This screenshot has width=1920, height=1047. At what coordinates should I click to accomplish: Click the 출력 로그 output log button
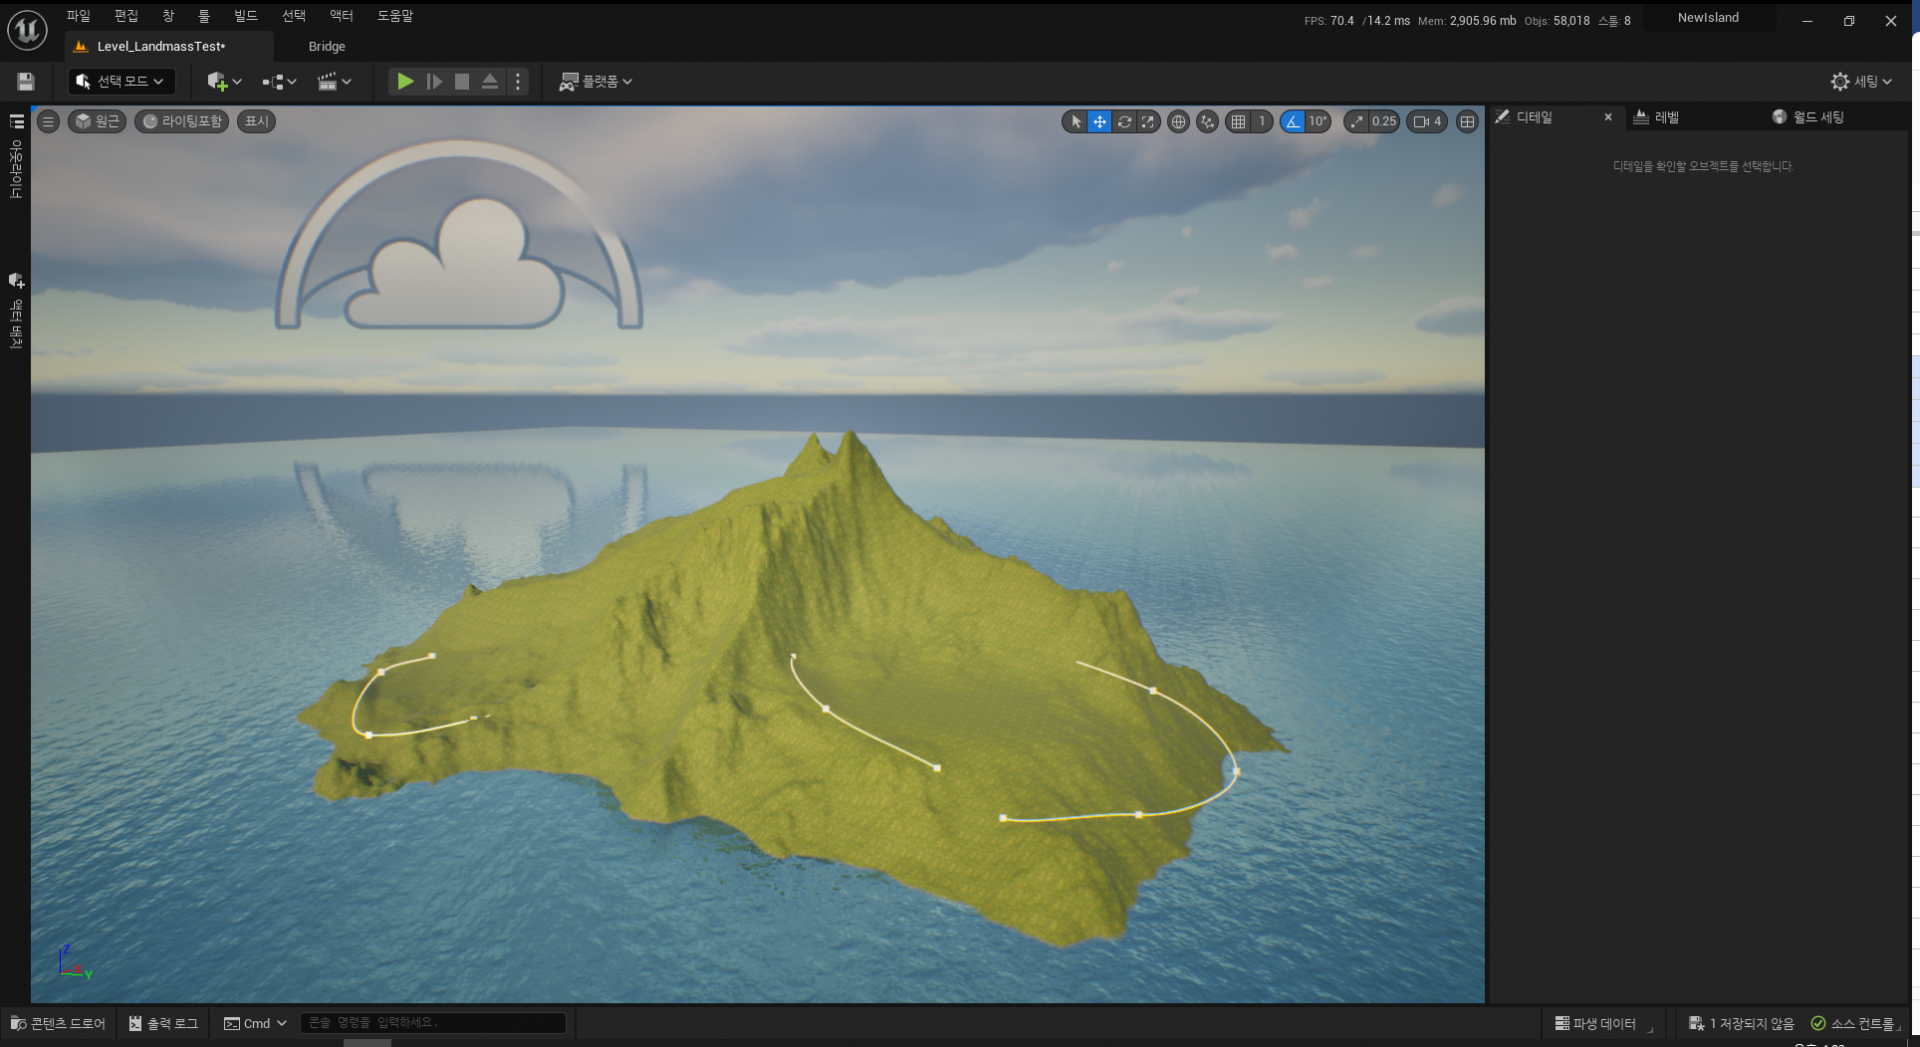click(x=164, y=1023)
